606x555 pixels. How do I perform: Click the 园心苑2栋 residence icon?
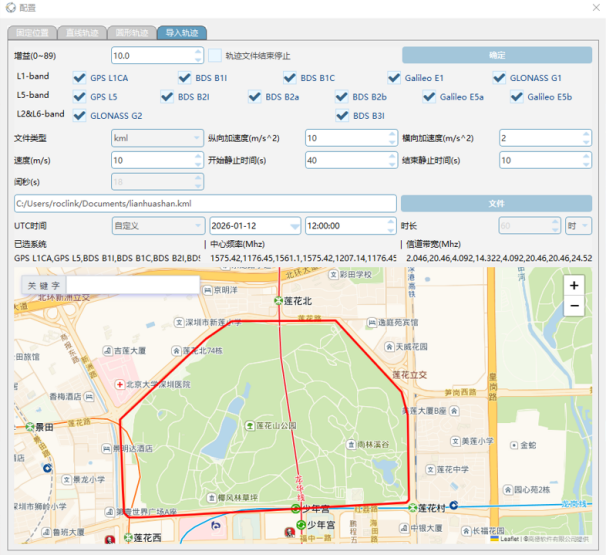click(x=508, y=490)
